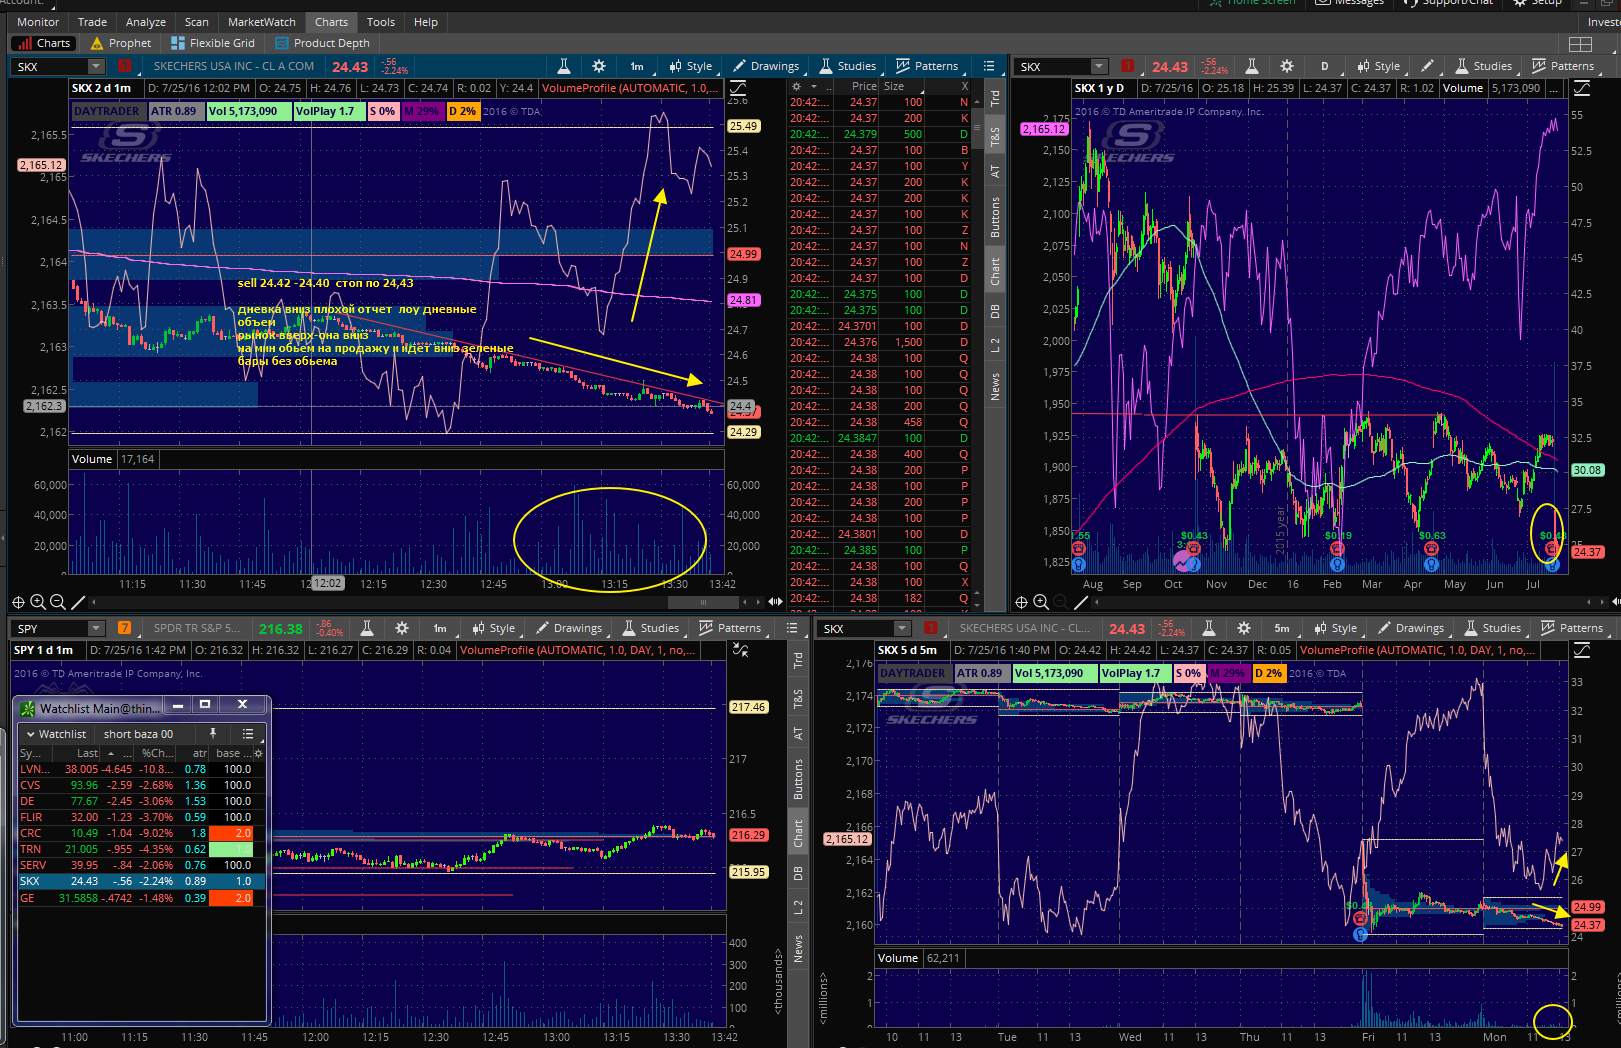Open the watchlist list menu icon
This screenshot has height=1048, width=1621.
248,734
